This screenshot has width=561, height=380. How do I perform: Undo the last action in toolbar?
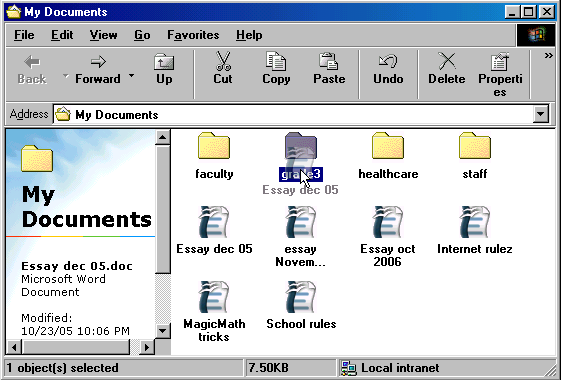[388, 70]
